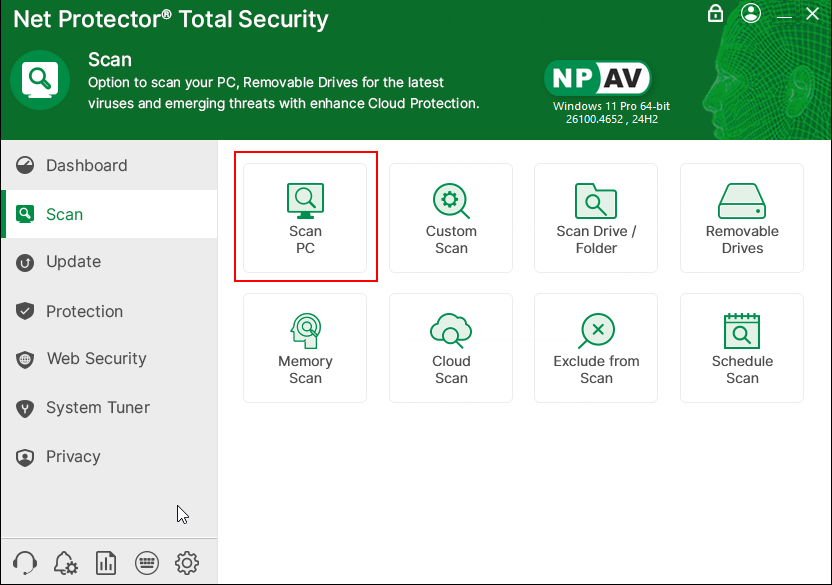The height and width of the screenshot is (585, 832).
Task: Open settings with the gear icon
Action: [x=187, y=563]
